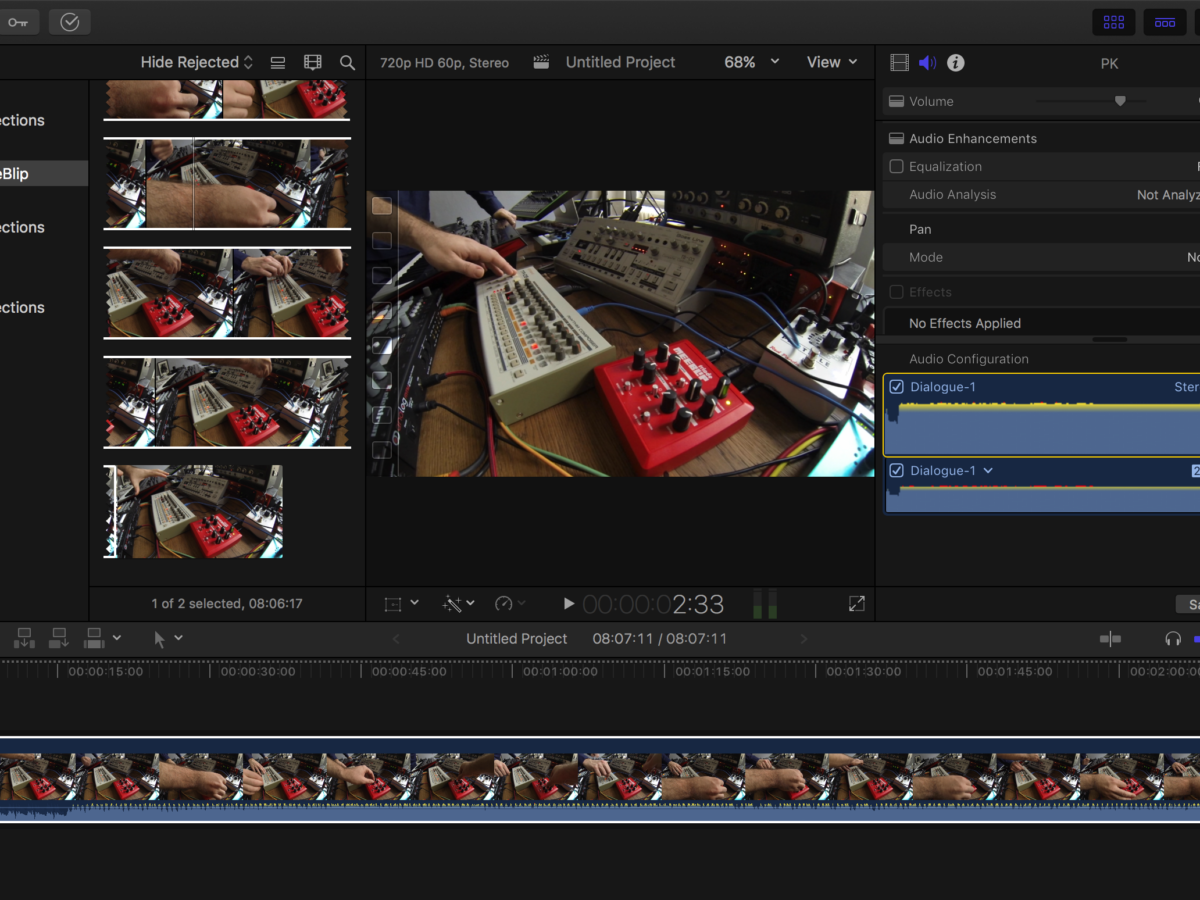1200x900 pixels.
Task: Select the bottom clip thumbnail in browser
Action: pyautogui.click(x=194, y=511)
